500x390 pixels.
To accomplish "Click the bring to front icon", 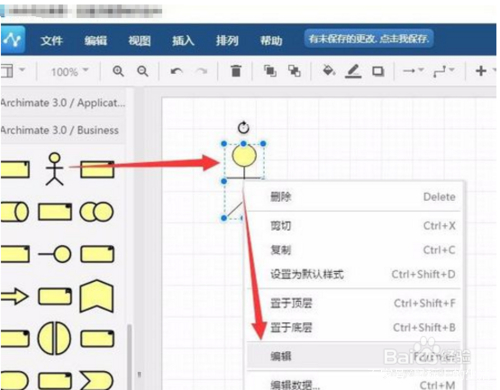I will tap(270, 71).
